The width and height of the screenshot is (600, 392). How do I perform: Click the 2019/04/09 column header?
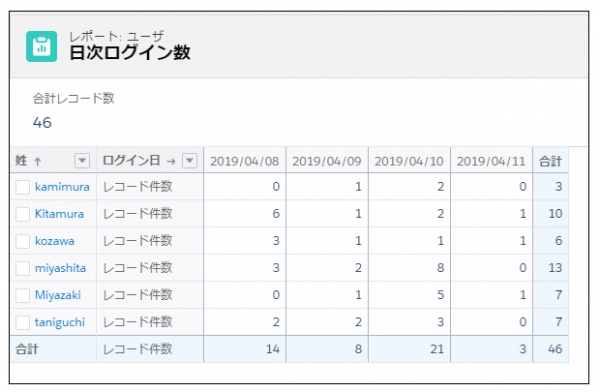(327, 161)
